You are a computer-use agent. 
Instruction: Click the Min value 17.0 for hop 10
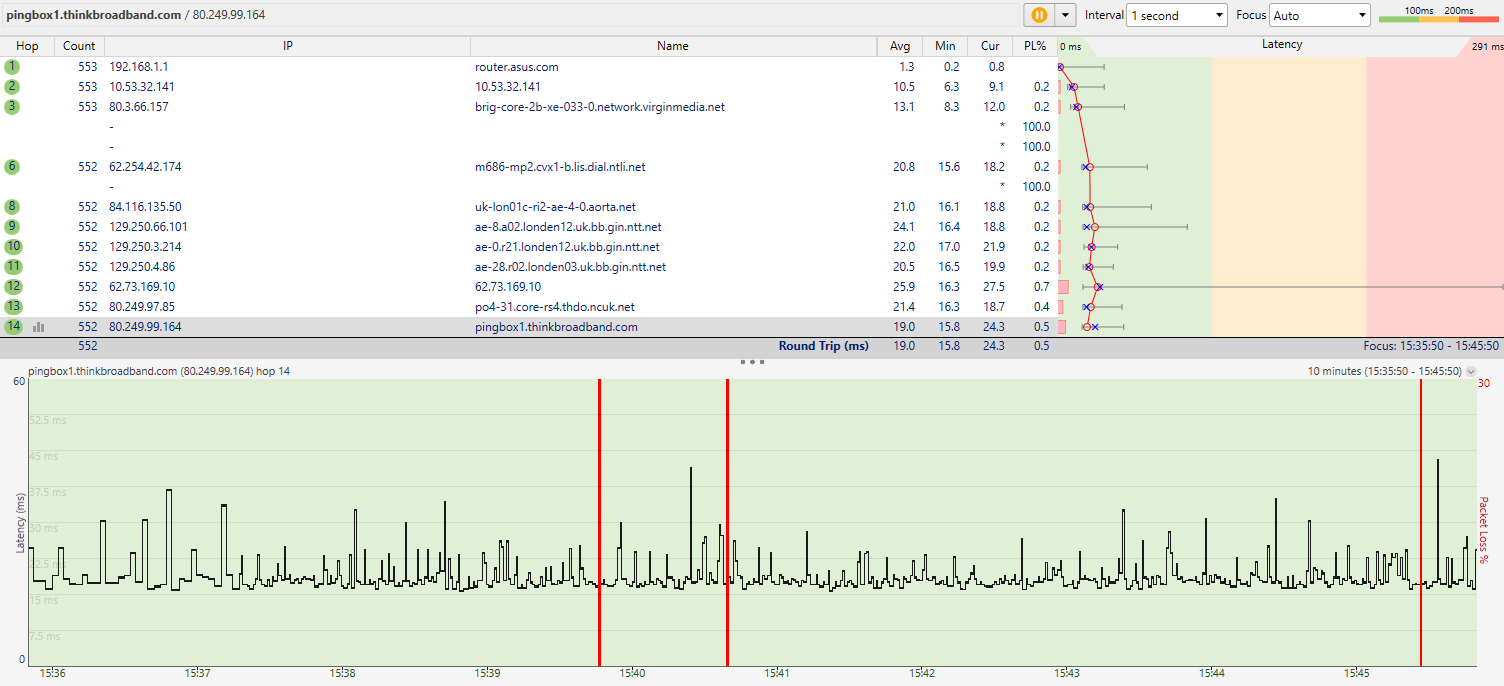click(x=947, y=247)
